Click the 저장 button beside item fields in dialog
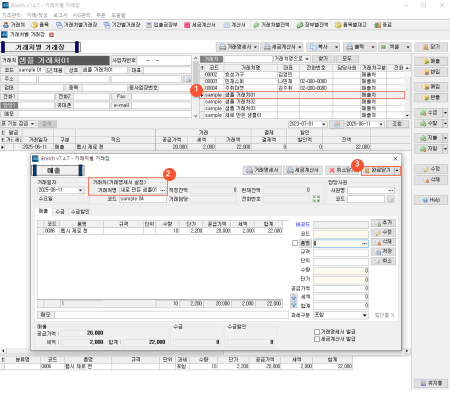Image resolution: width=450 pixels, height=400 pixels. point(383,251)
